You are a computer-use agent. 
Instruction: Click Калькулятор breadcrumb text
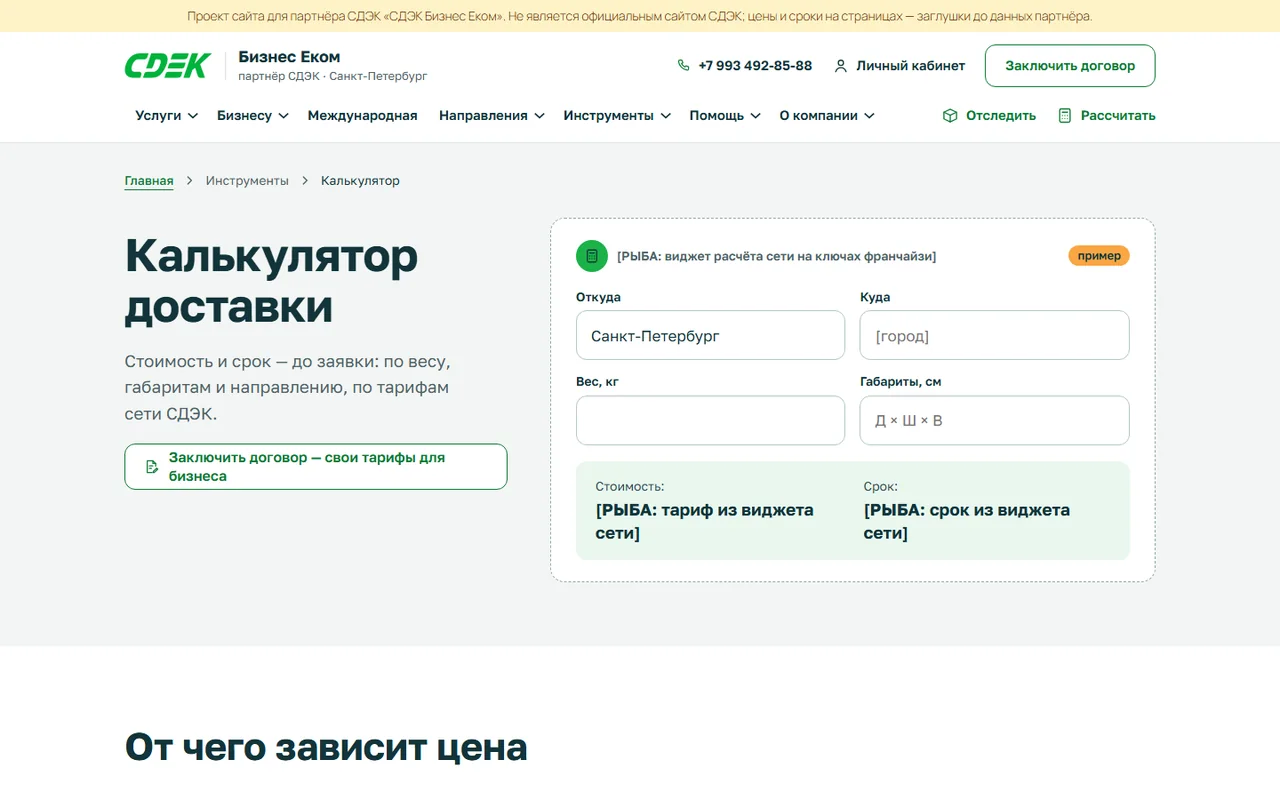[x=360, y=181]
